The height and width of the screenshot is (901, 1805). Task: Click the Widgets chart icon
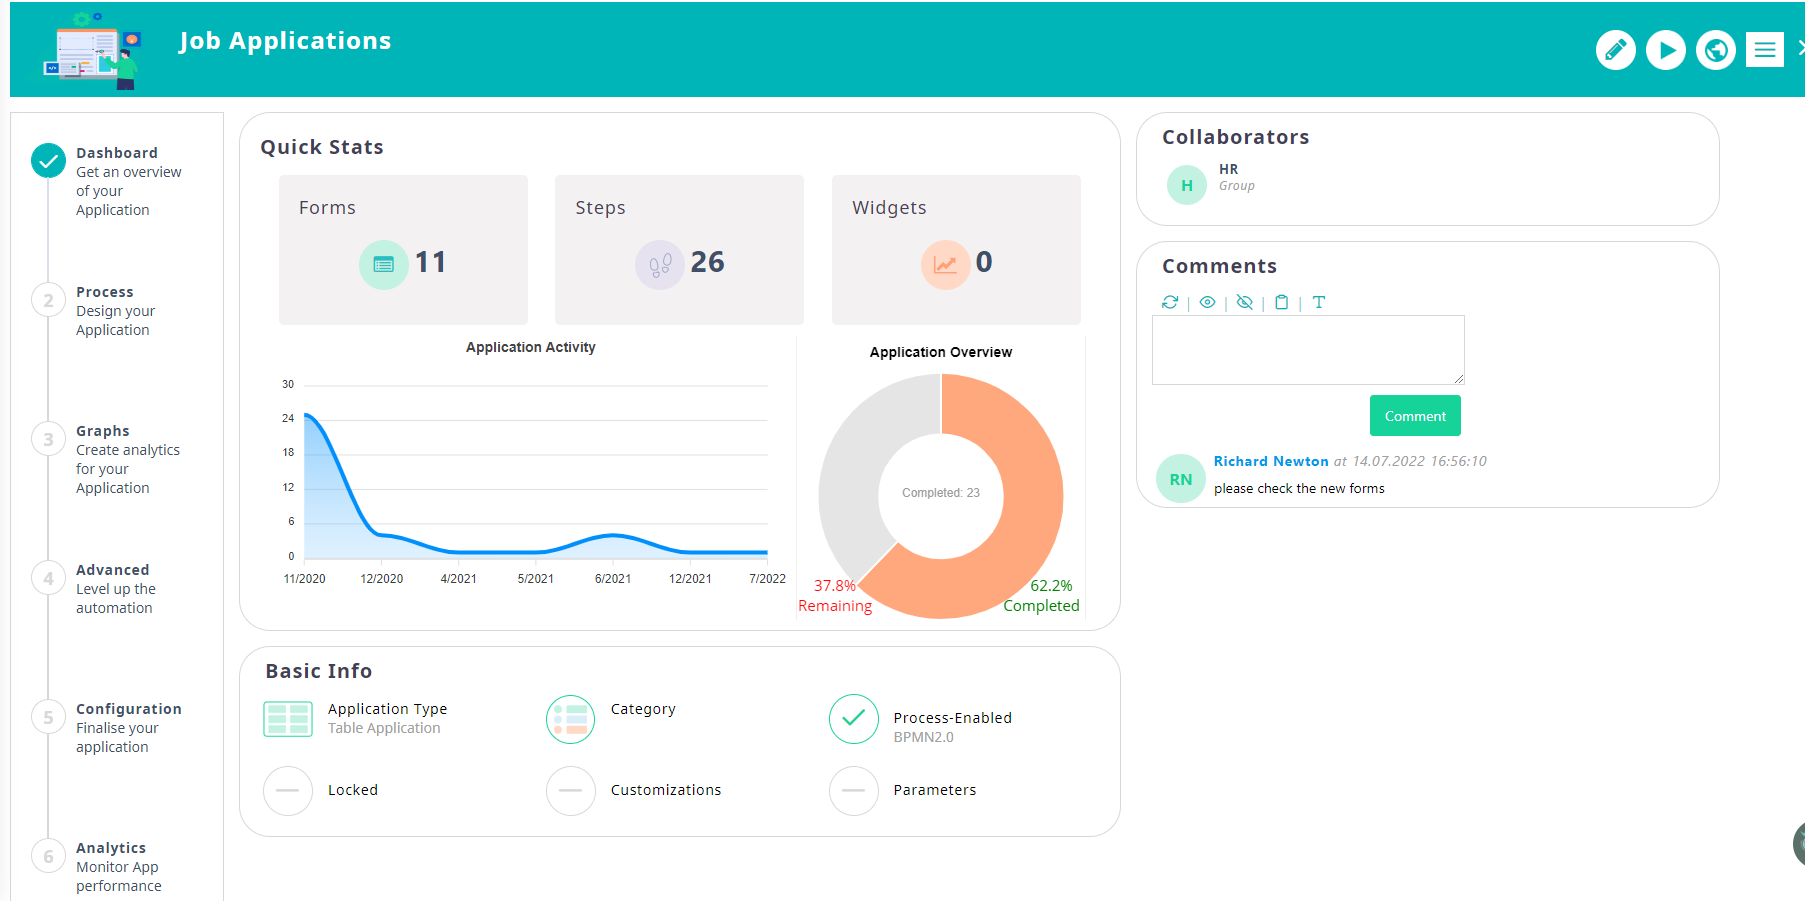pyautogui.click(x=945, y=264)
